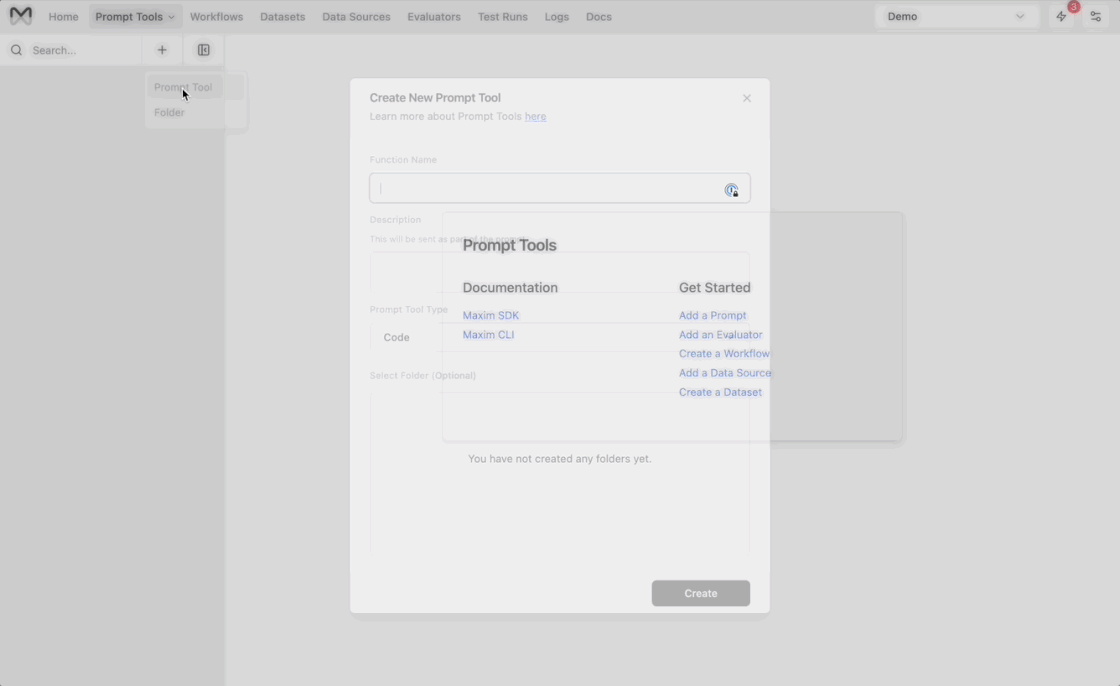The height and width of the screenshot is (686, 1120).
Task: Click the 'You have not created any folders yet.' text
Action: point(559,459)
